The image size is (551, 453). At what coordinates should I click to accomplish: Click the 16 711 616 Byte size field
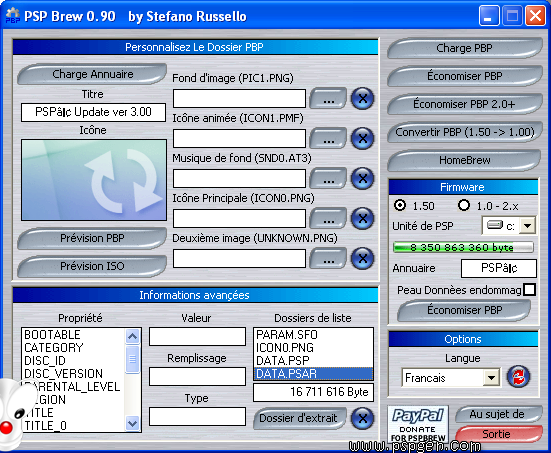[313, 392]
